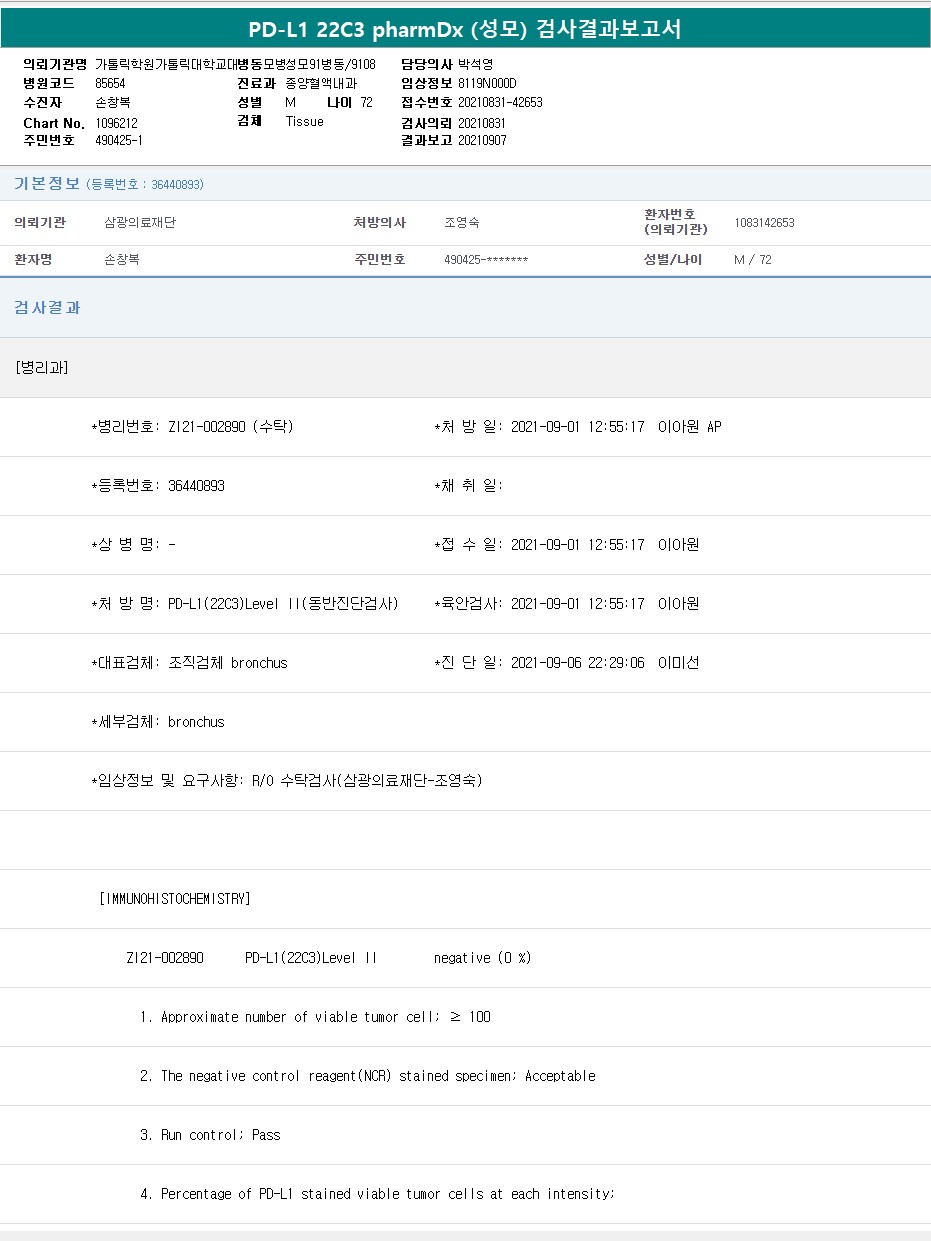Click the Chart No. value 1096212

[117, 123]
